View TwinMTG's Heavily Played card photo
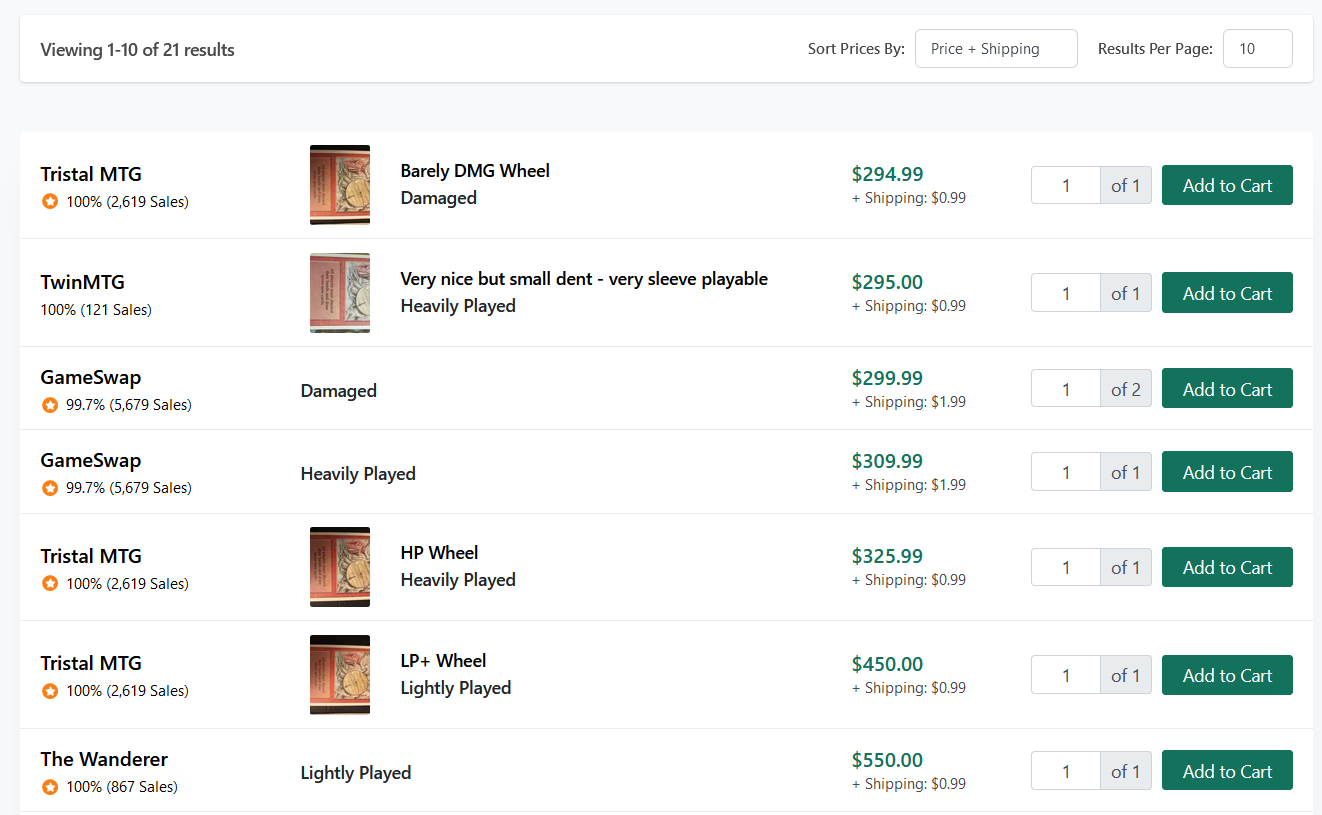This screenshot has height=815, width=1322. pyautogui.click(x=340, y=293)
